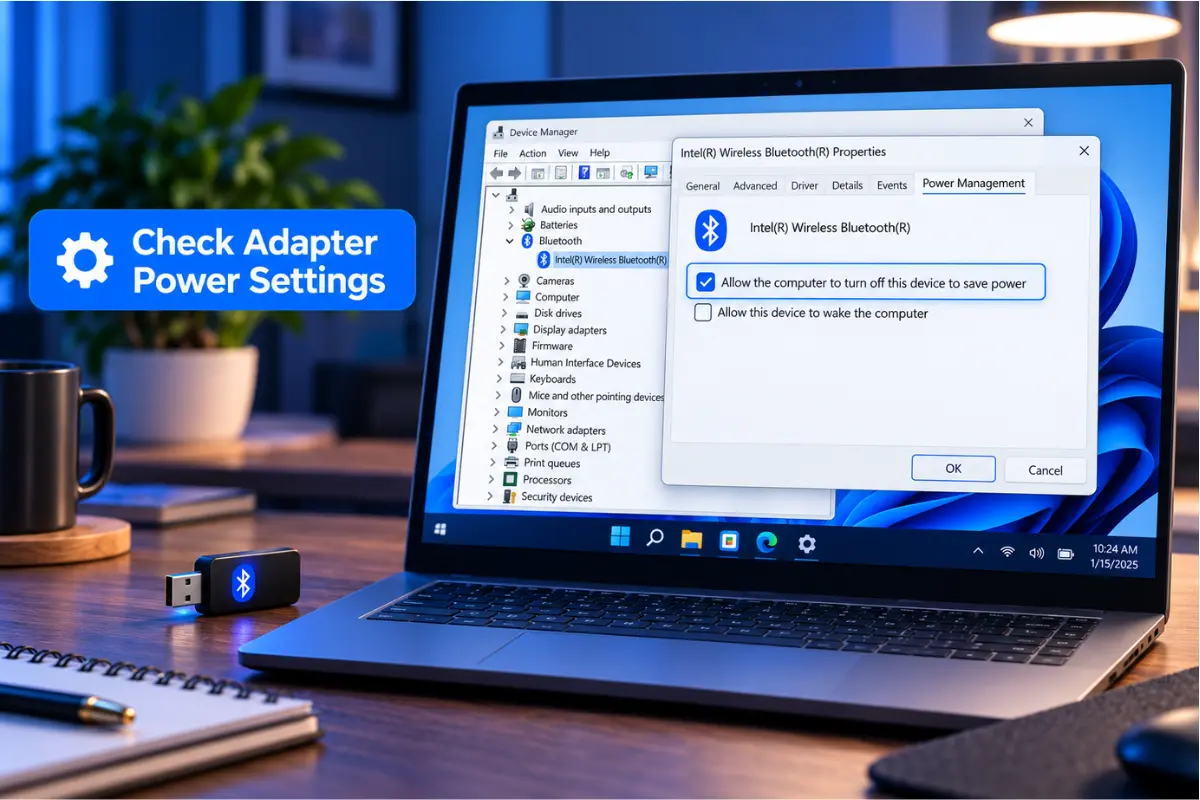Click the Ports (COM & LPT) category icon
The height and width of the screenshot is (800, 1200).
(513, 446)
